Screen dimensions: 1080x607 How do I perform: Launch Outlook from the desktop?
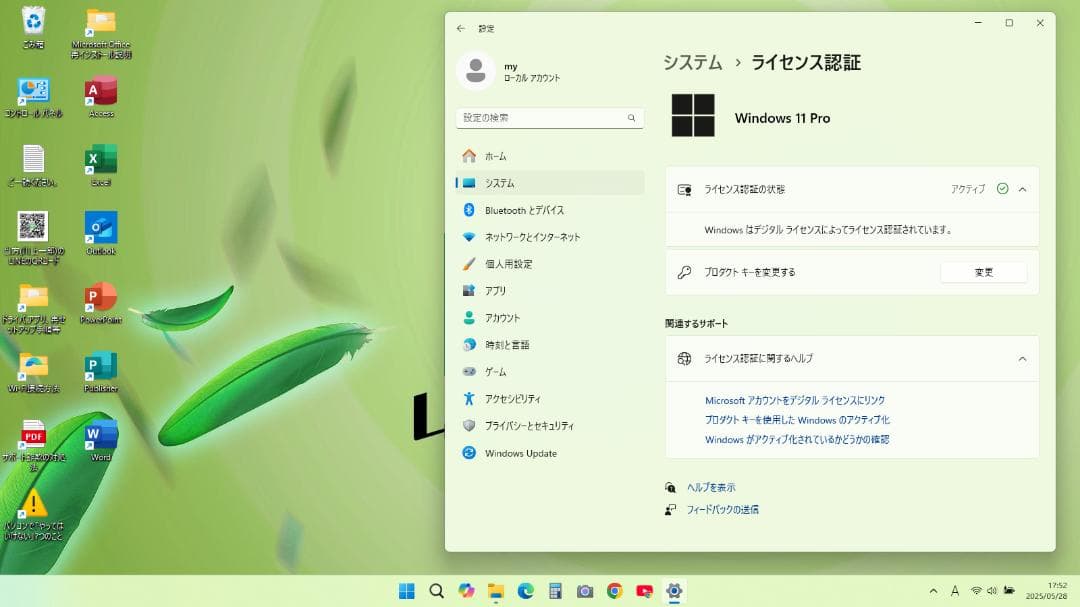[101, 234]
